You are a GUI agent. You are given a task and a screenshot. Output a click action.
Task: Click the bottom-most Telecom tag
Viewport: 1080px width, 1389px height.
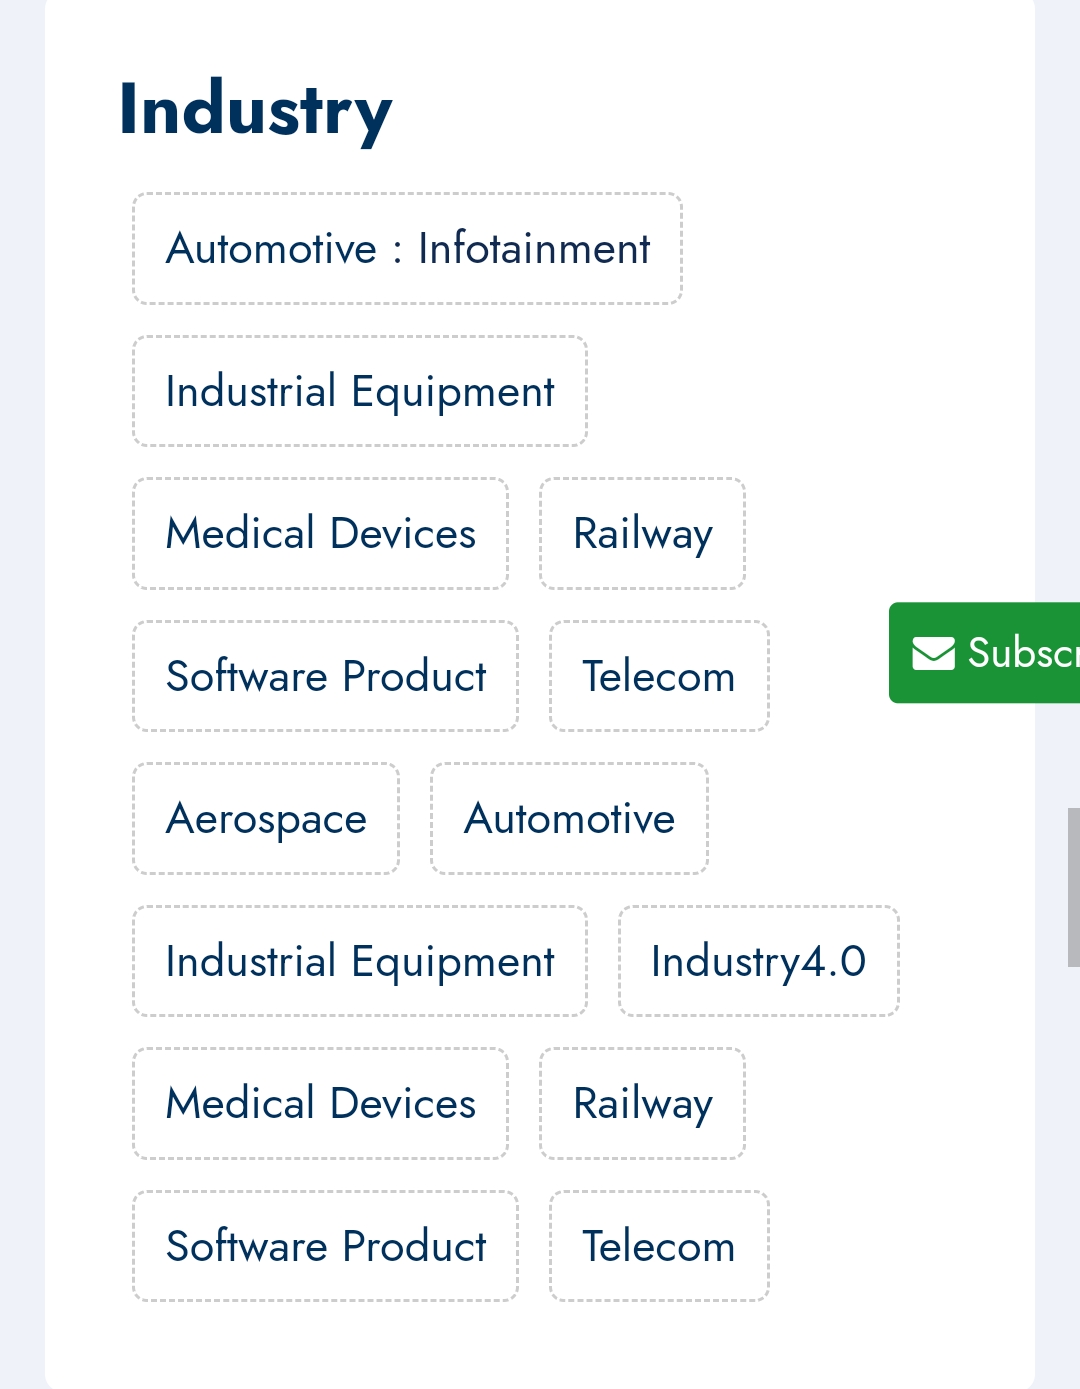(659, 1246)
